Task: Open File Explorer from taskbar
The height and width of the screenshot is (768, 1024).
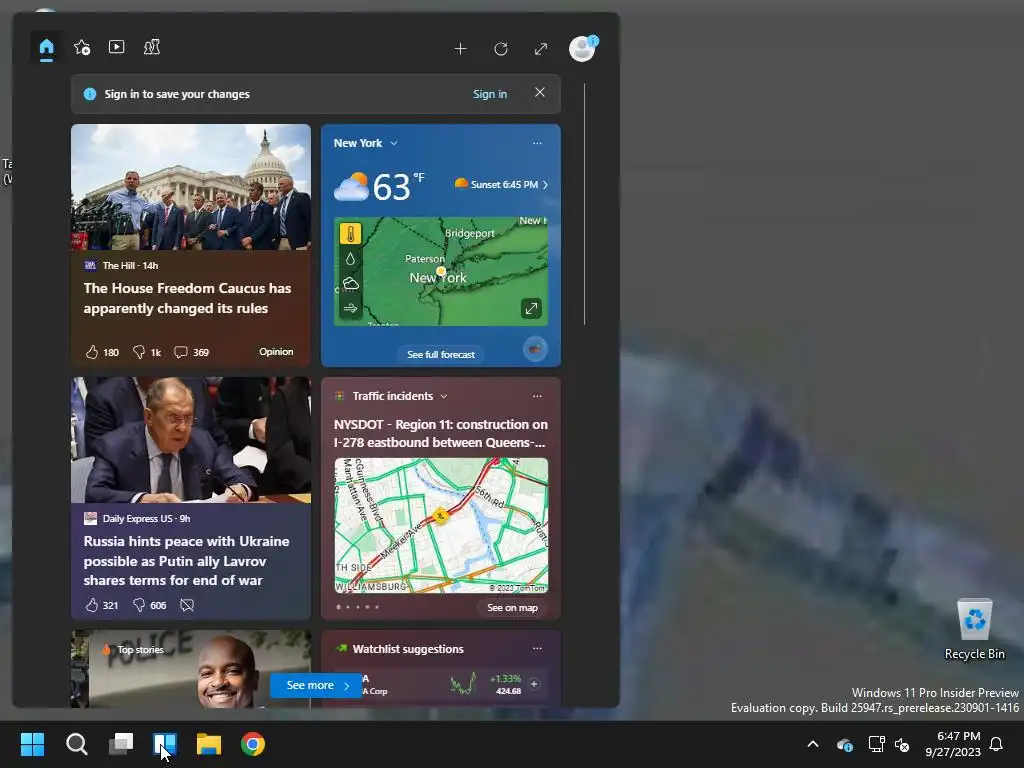Action: pyautogui.click(x=209, y=744)
